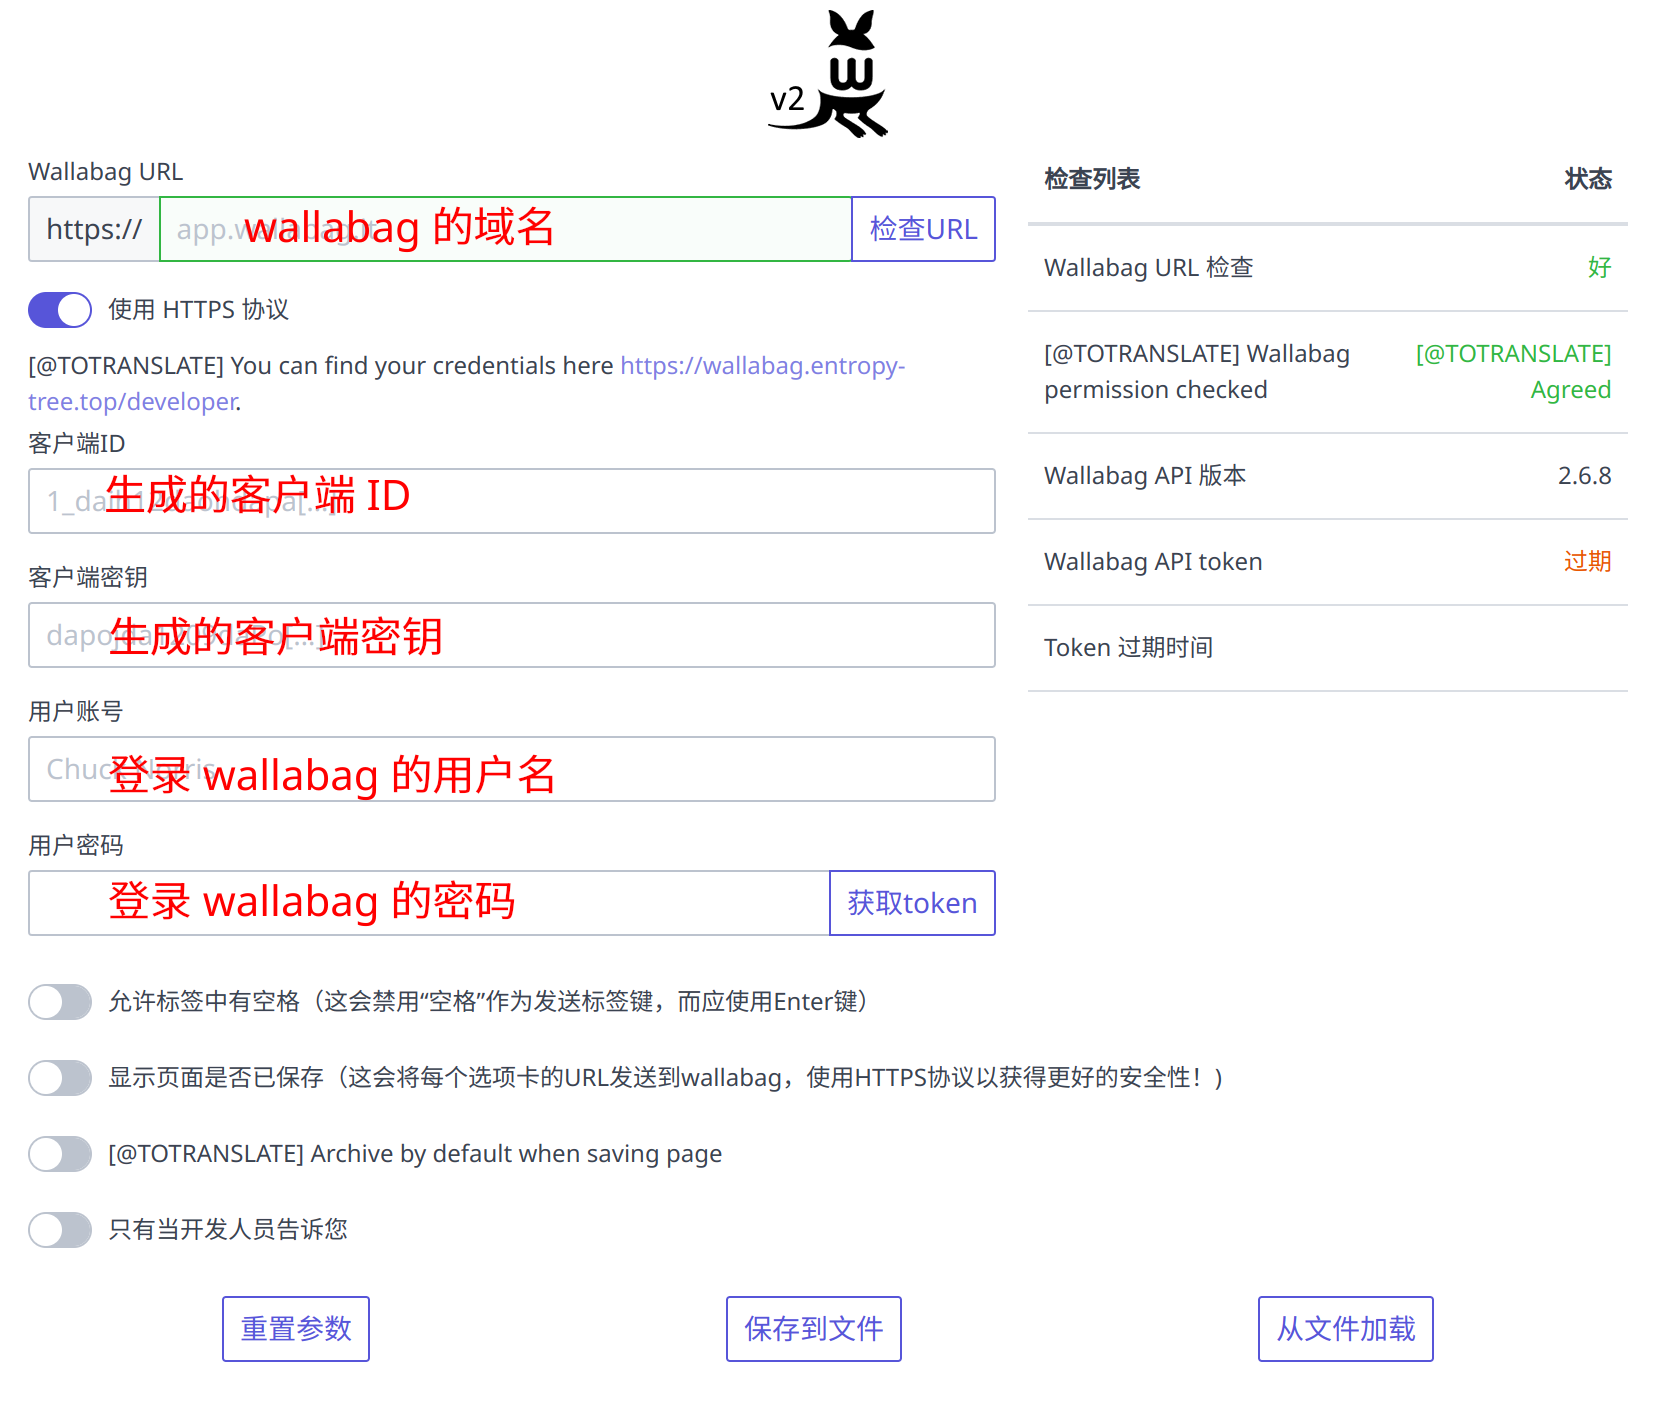Focus the 用户密码 input field
This screenshot has width=1662, height=1428.
click(429, 903)
